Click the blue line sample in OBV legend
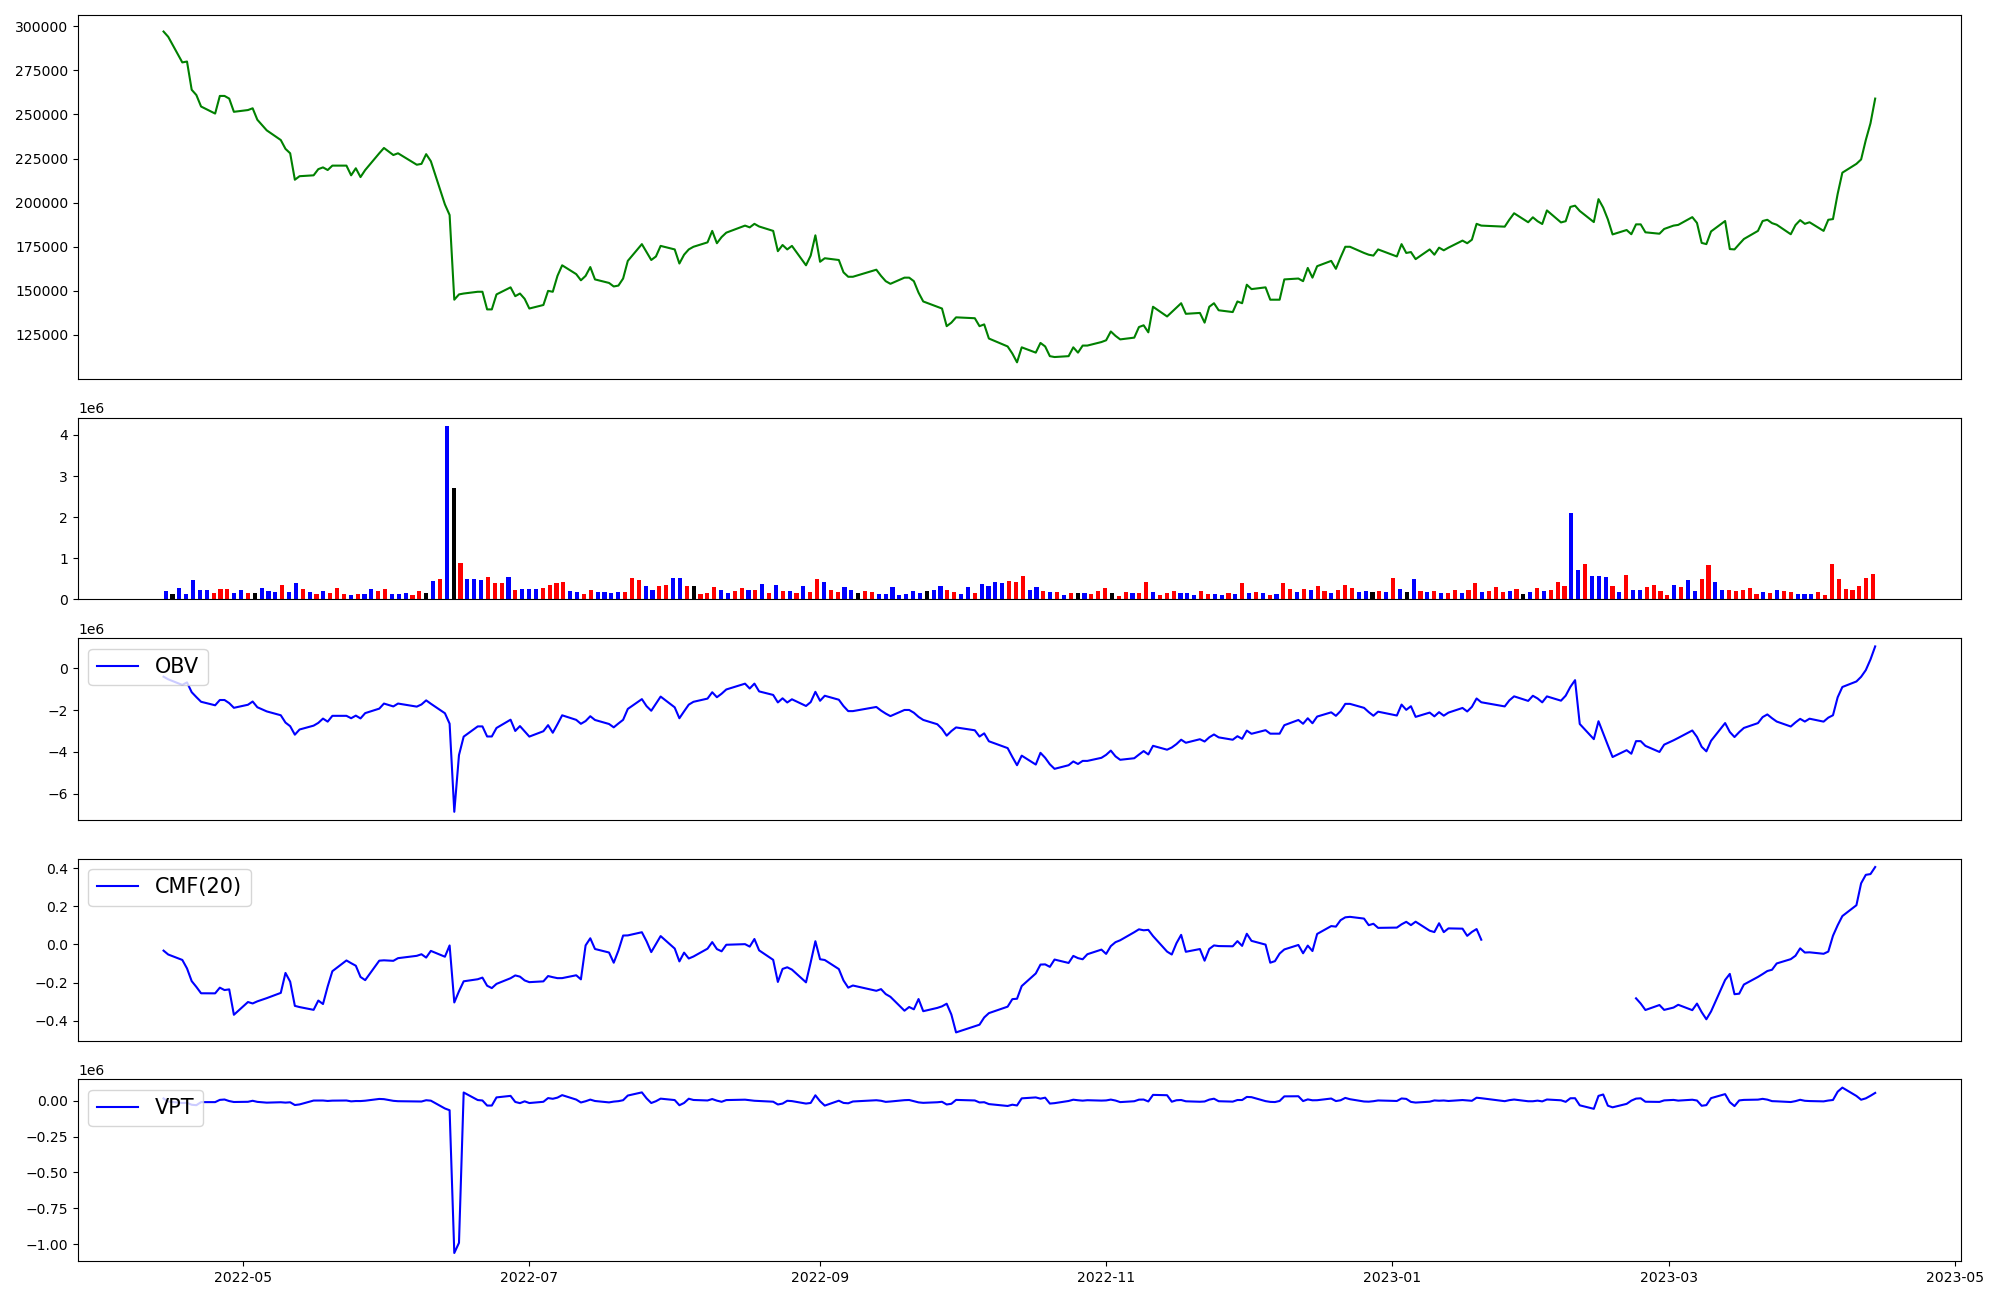The height and width of the screenshot is (1300, 2000). coord(119,667)
